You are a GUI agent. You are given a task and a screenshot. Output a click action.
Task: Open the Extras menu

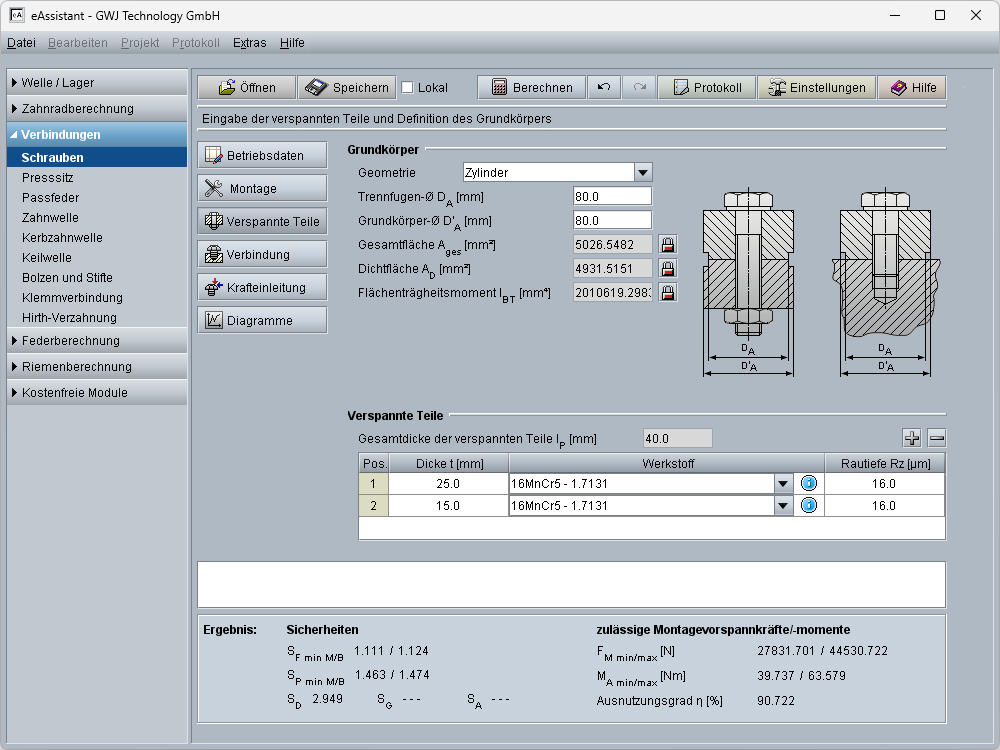coord(249,43)
